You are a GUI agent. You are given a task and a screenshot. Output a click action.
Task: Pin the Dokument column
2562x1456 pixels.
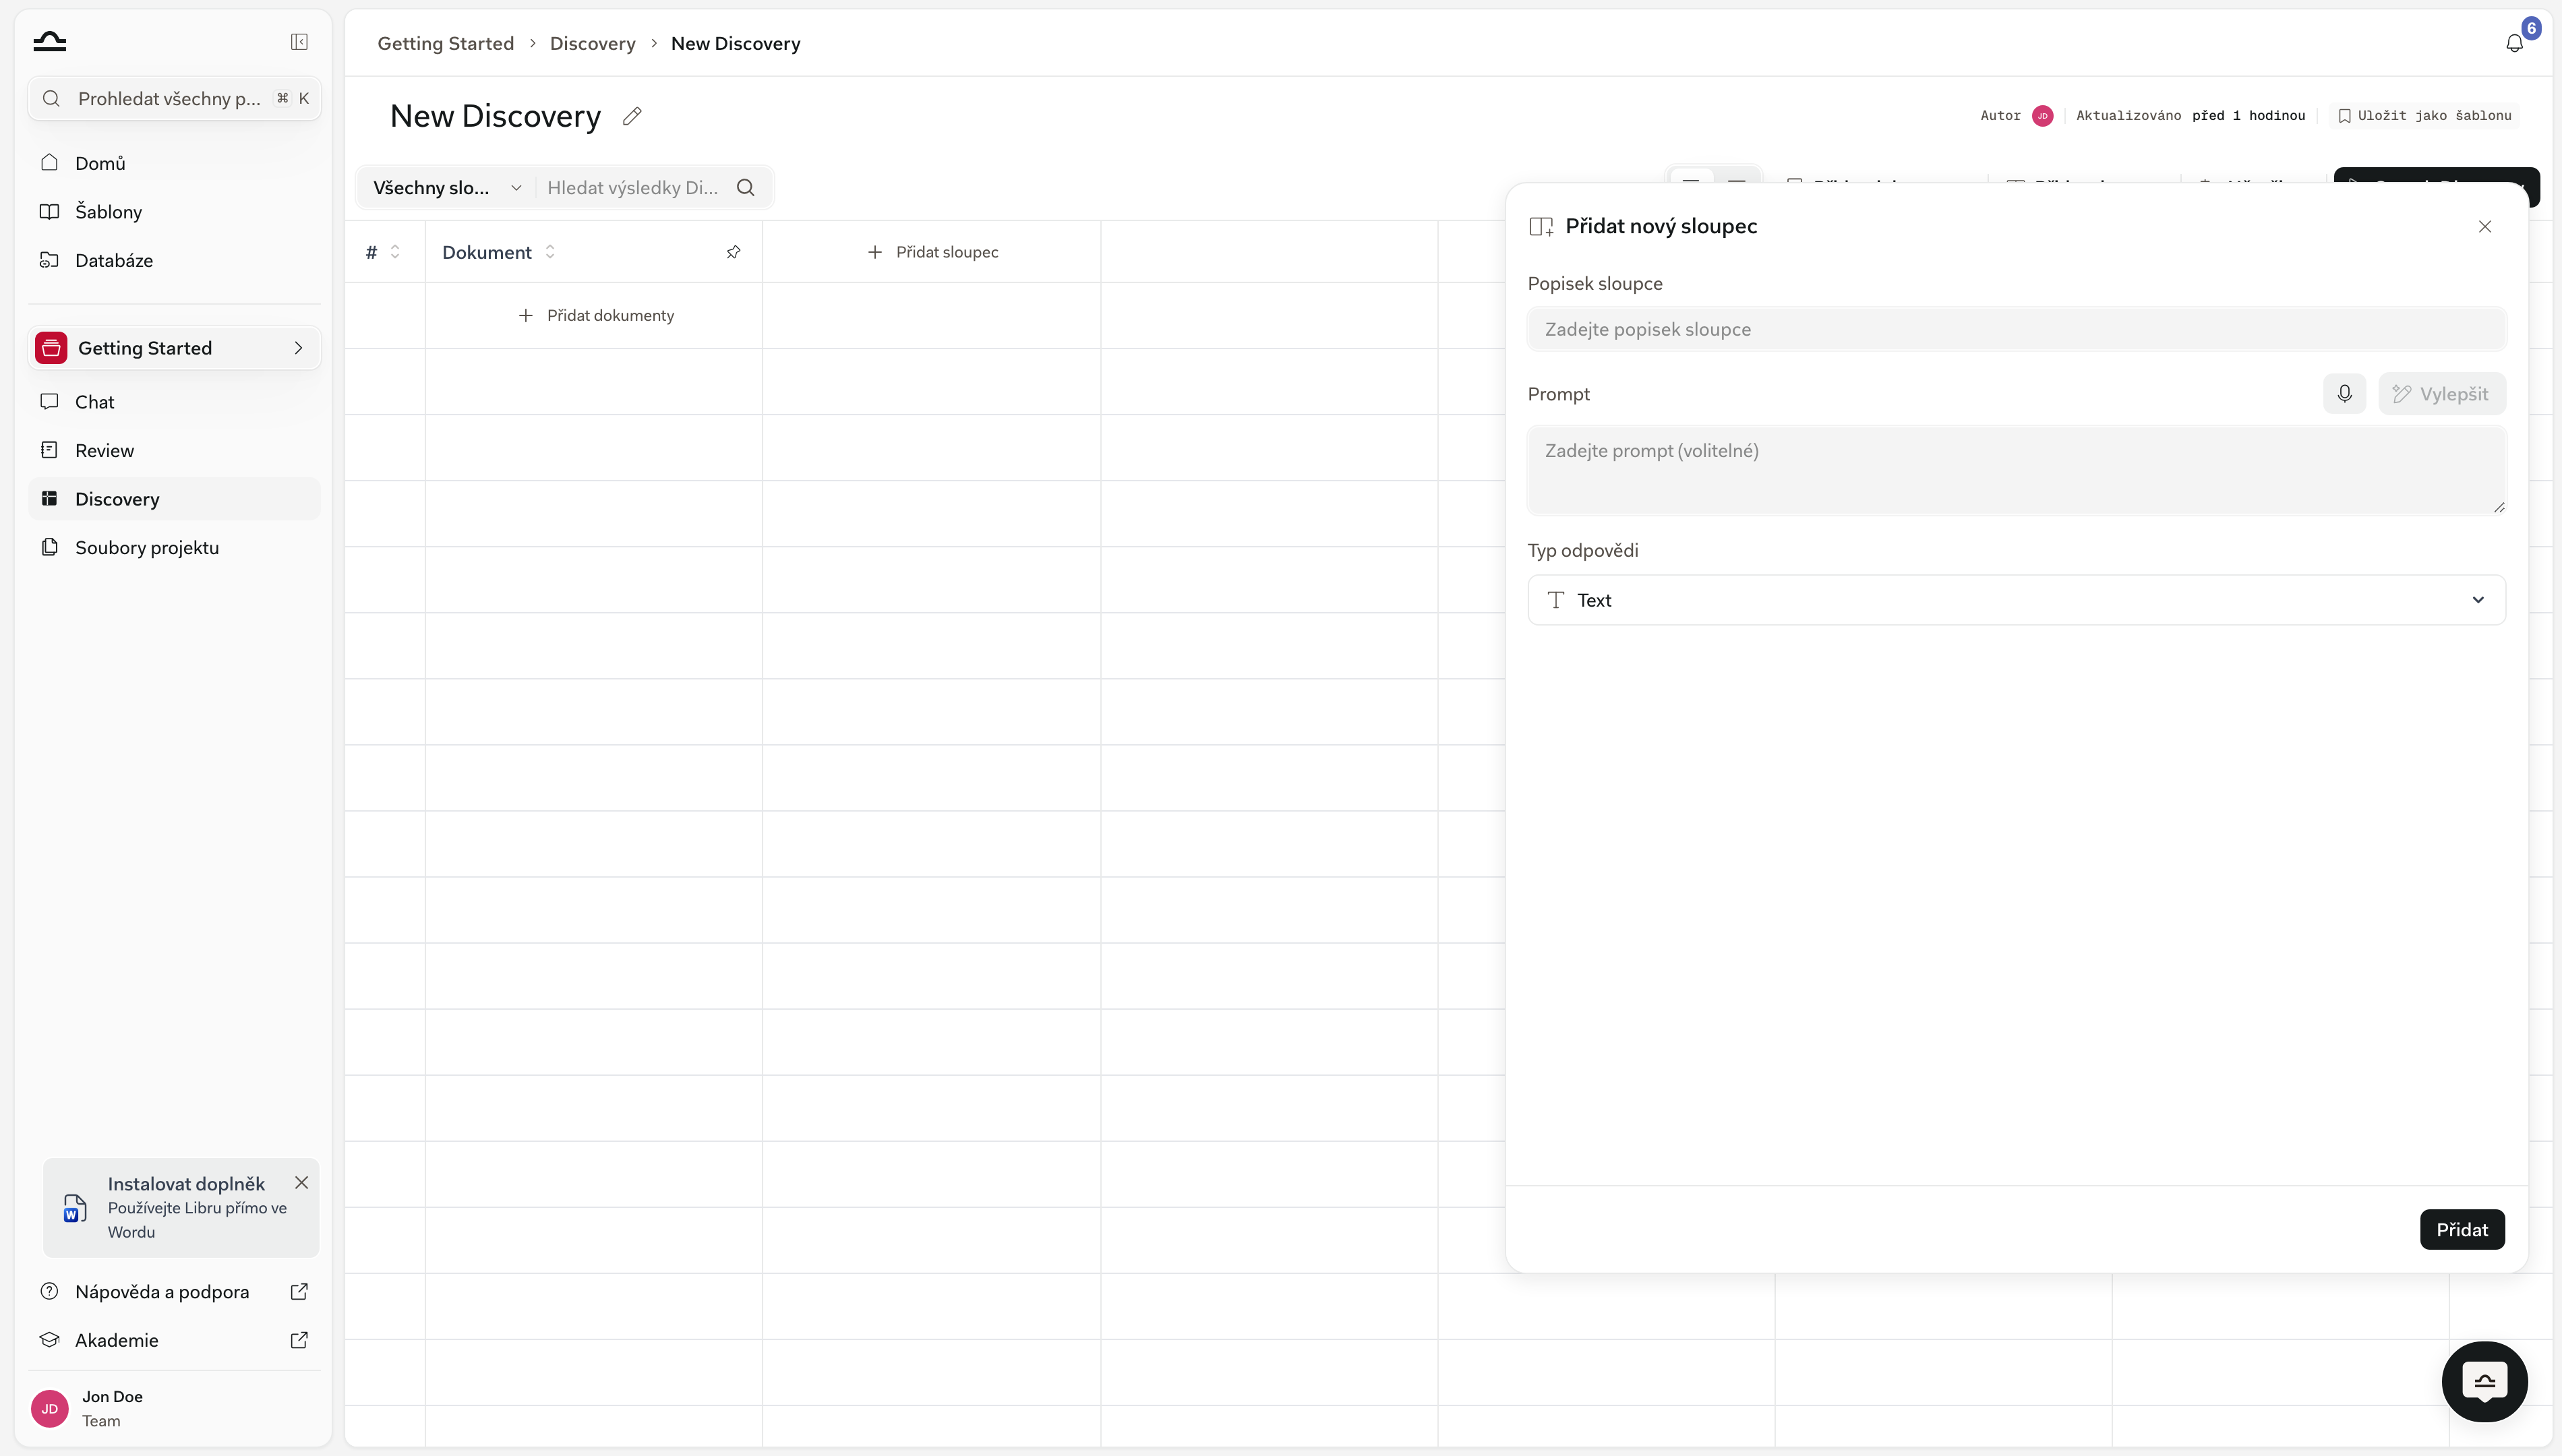pyautogui.click(x=733, y=252)
